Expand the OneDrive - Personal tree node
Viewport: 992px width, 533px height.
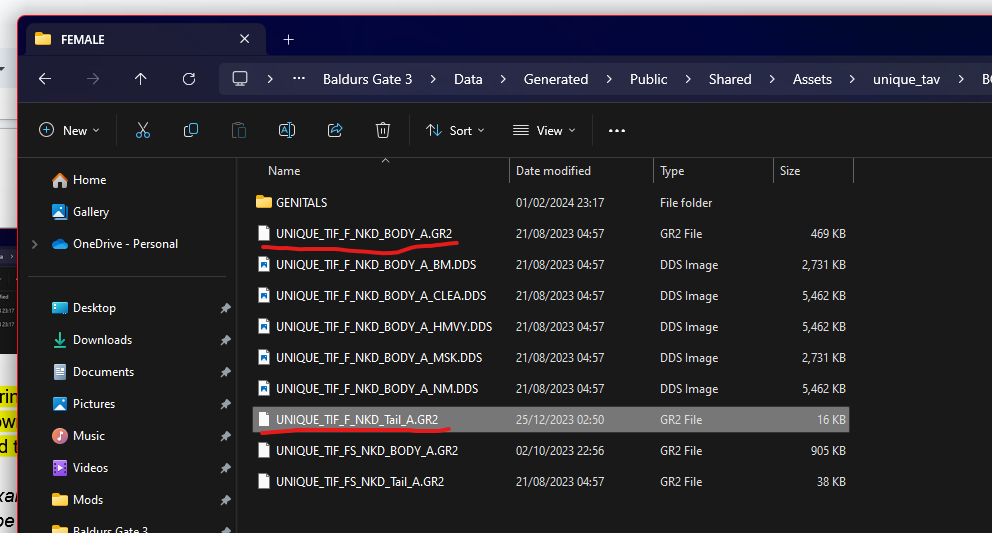(36, 244)
